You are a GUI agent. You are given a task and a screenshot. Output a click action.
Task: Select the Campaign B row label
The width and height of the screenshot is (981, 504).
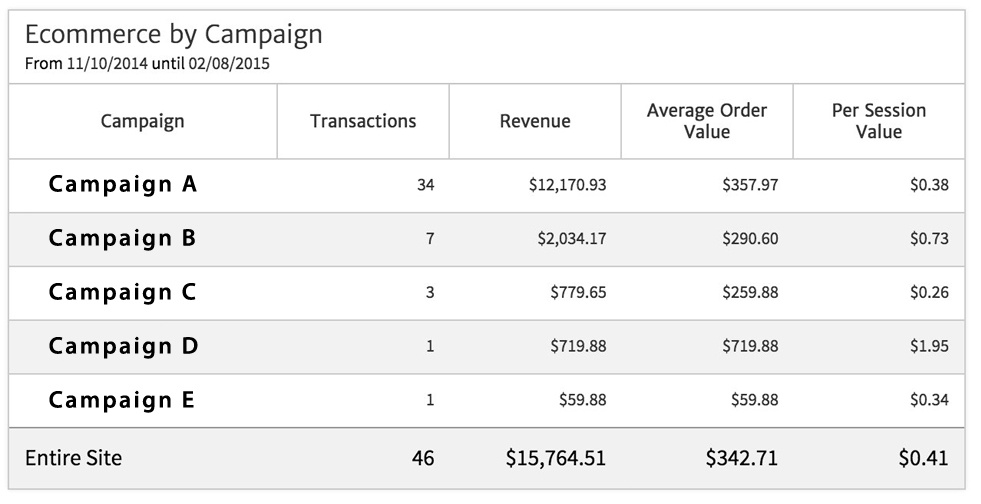(123, 238)
